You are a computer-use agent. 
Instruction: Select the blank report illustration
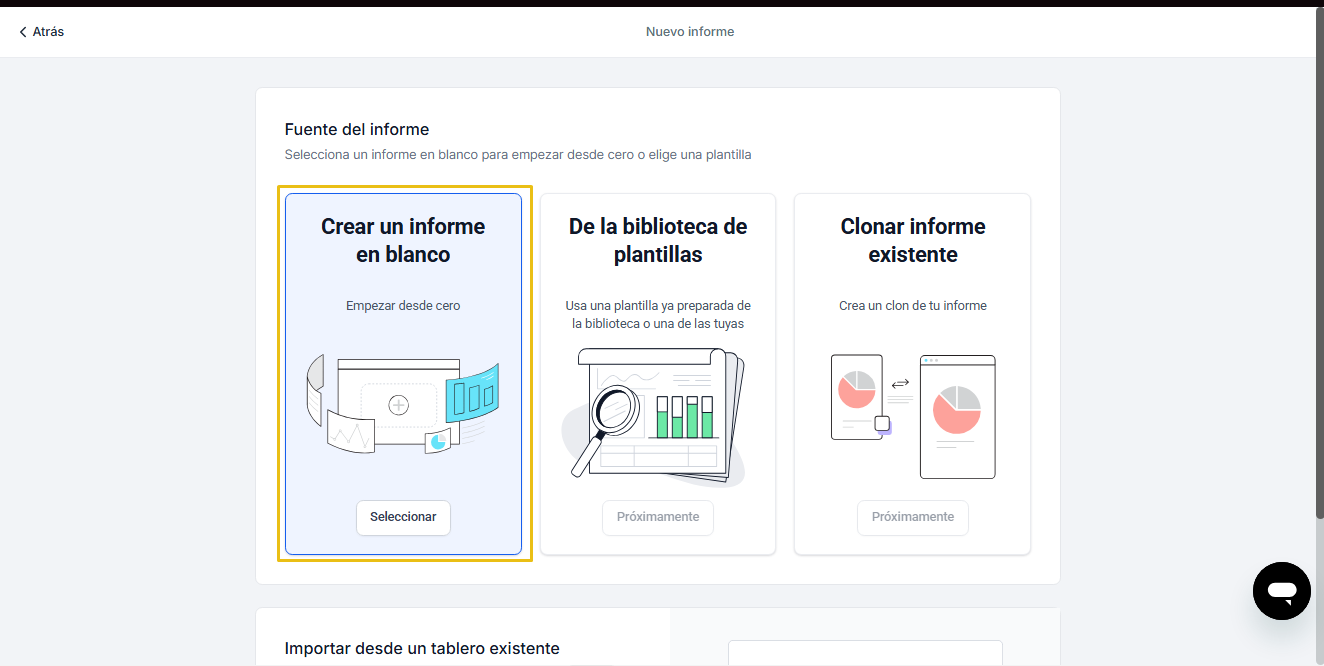point(403,404)
